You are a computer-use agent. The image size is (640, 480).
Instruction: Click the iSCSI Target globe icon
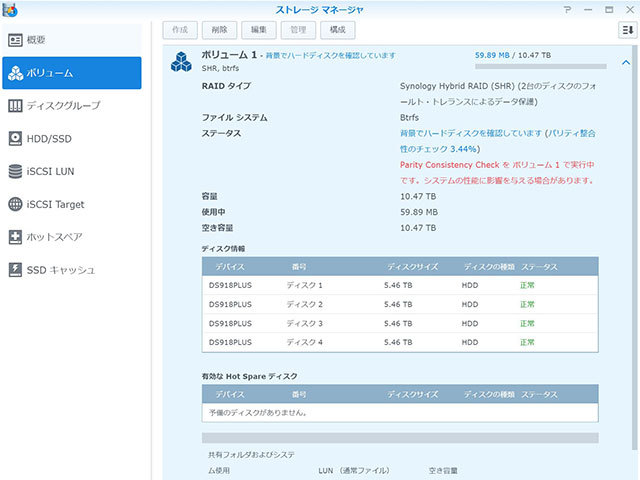pos(16,204)
